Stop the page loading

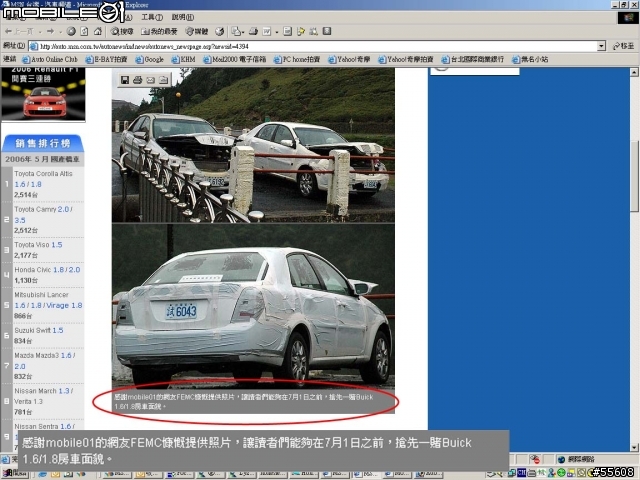[71, 31]
